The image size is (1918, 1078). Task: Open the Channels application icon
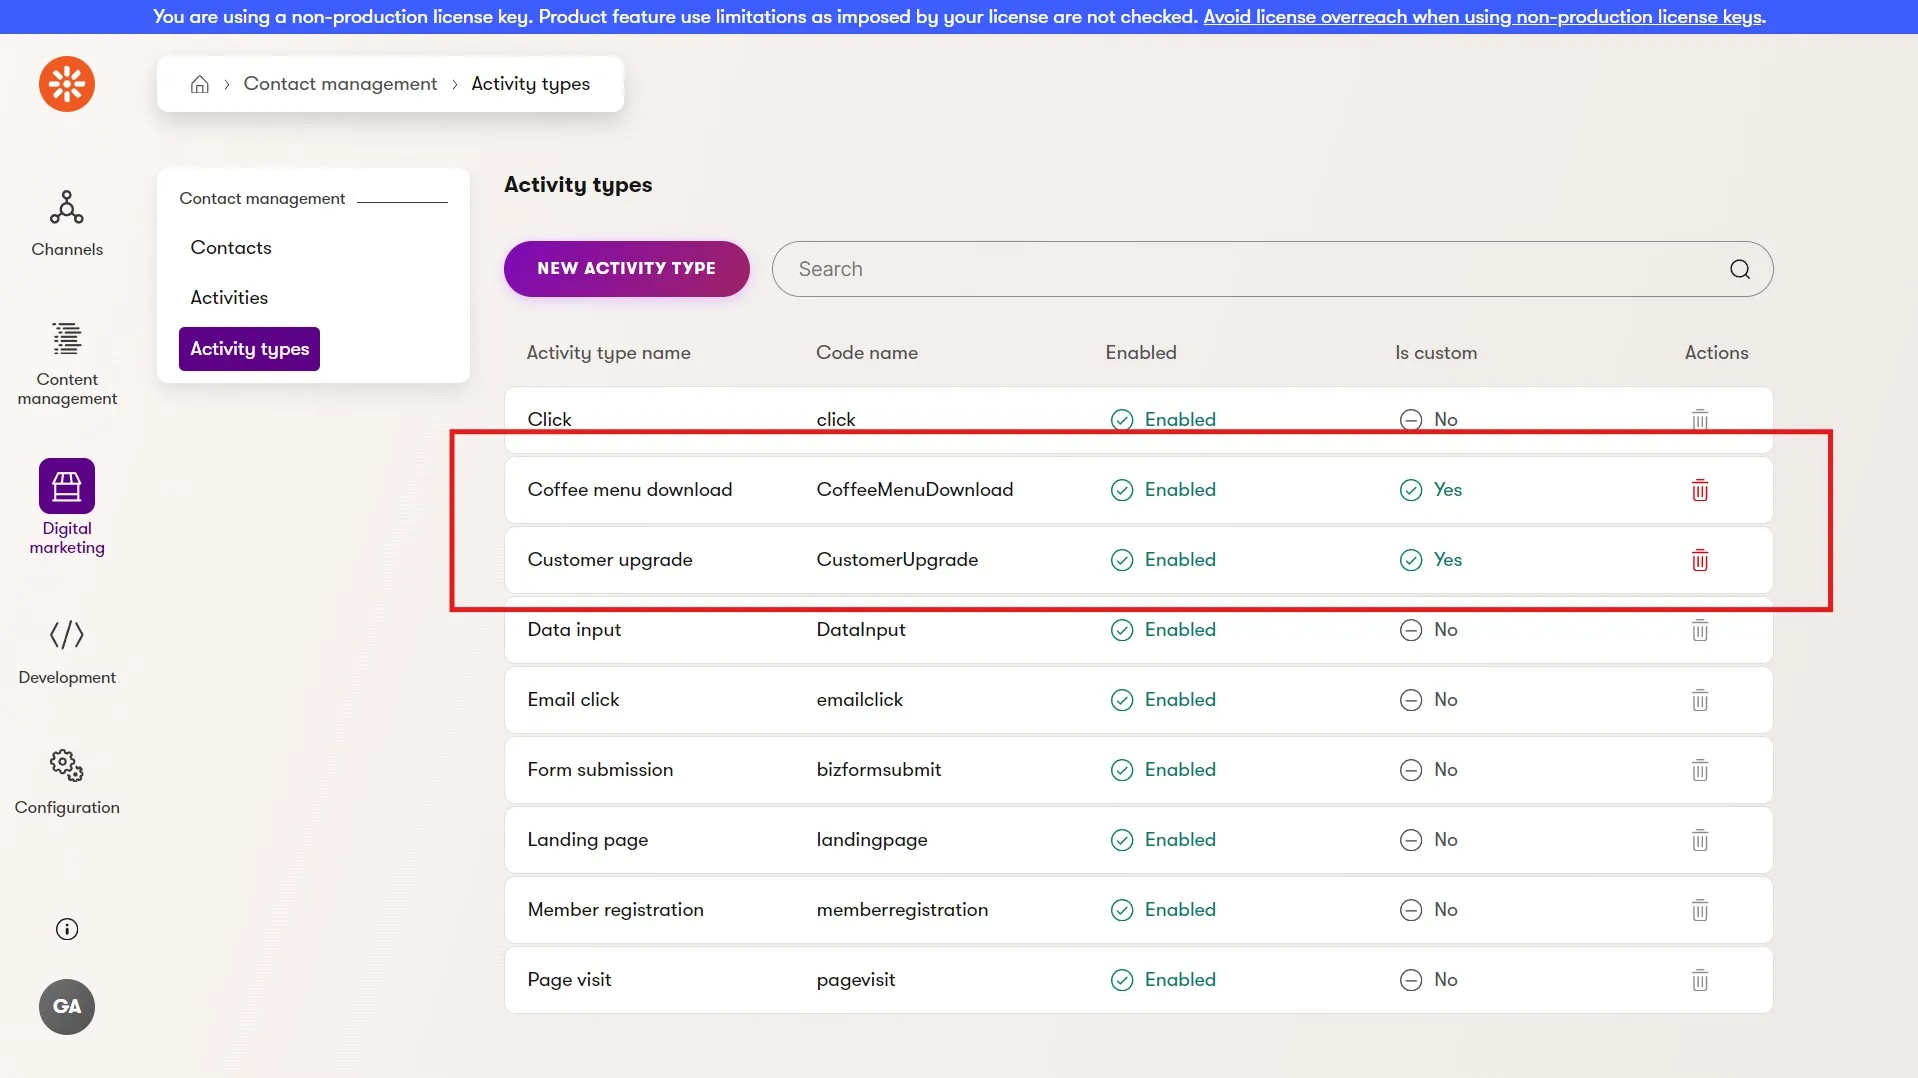tap(67, 207)
